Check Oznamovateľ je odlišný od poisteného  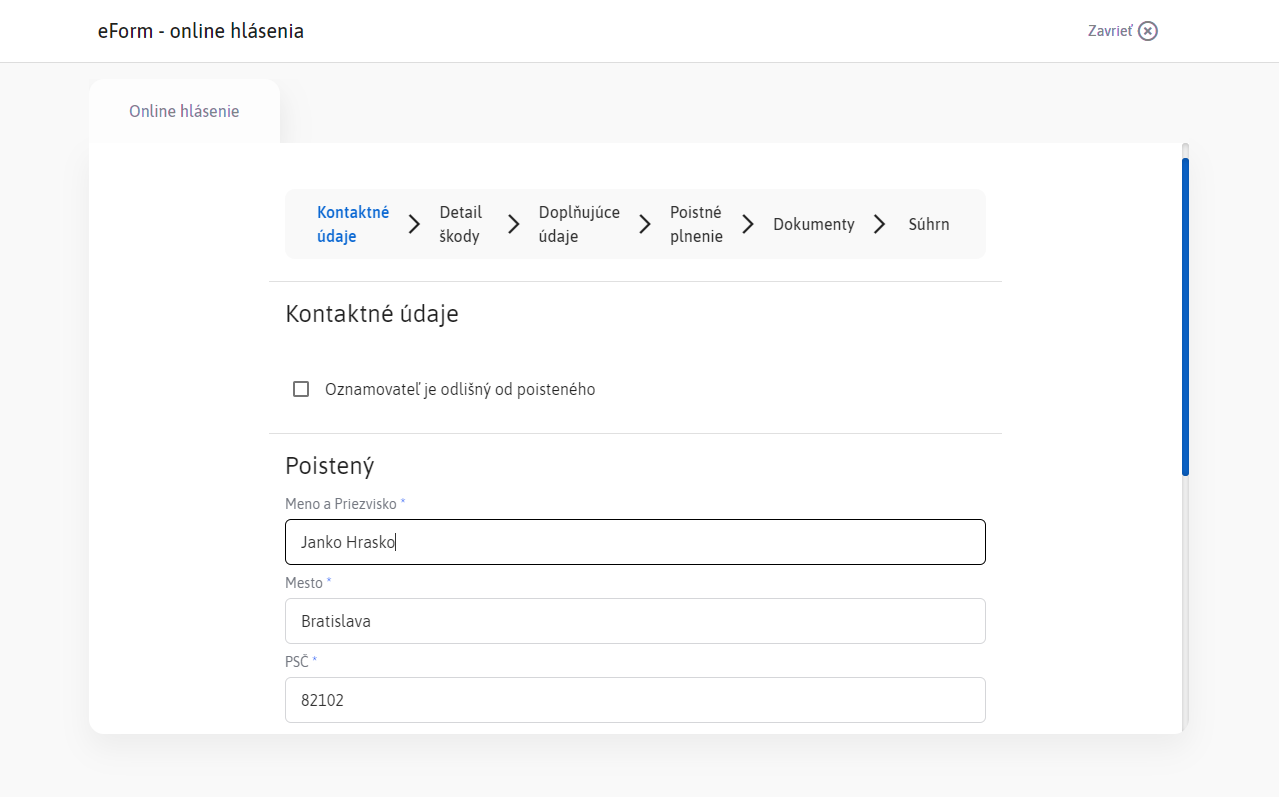pyautogui.click(x=301, y=389)
